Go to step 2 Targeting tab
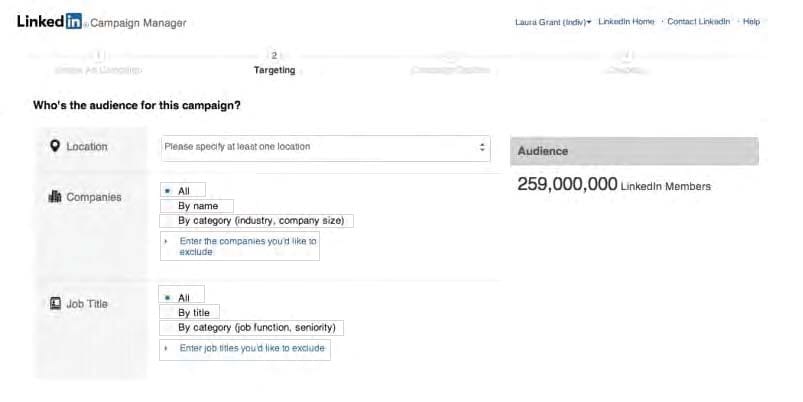This screenshot has width=803, height=402. (x=274, y=64)
